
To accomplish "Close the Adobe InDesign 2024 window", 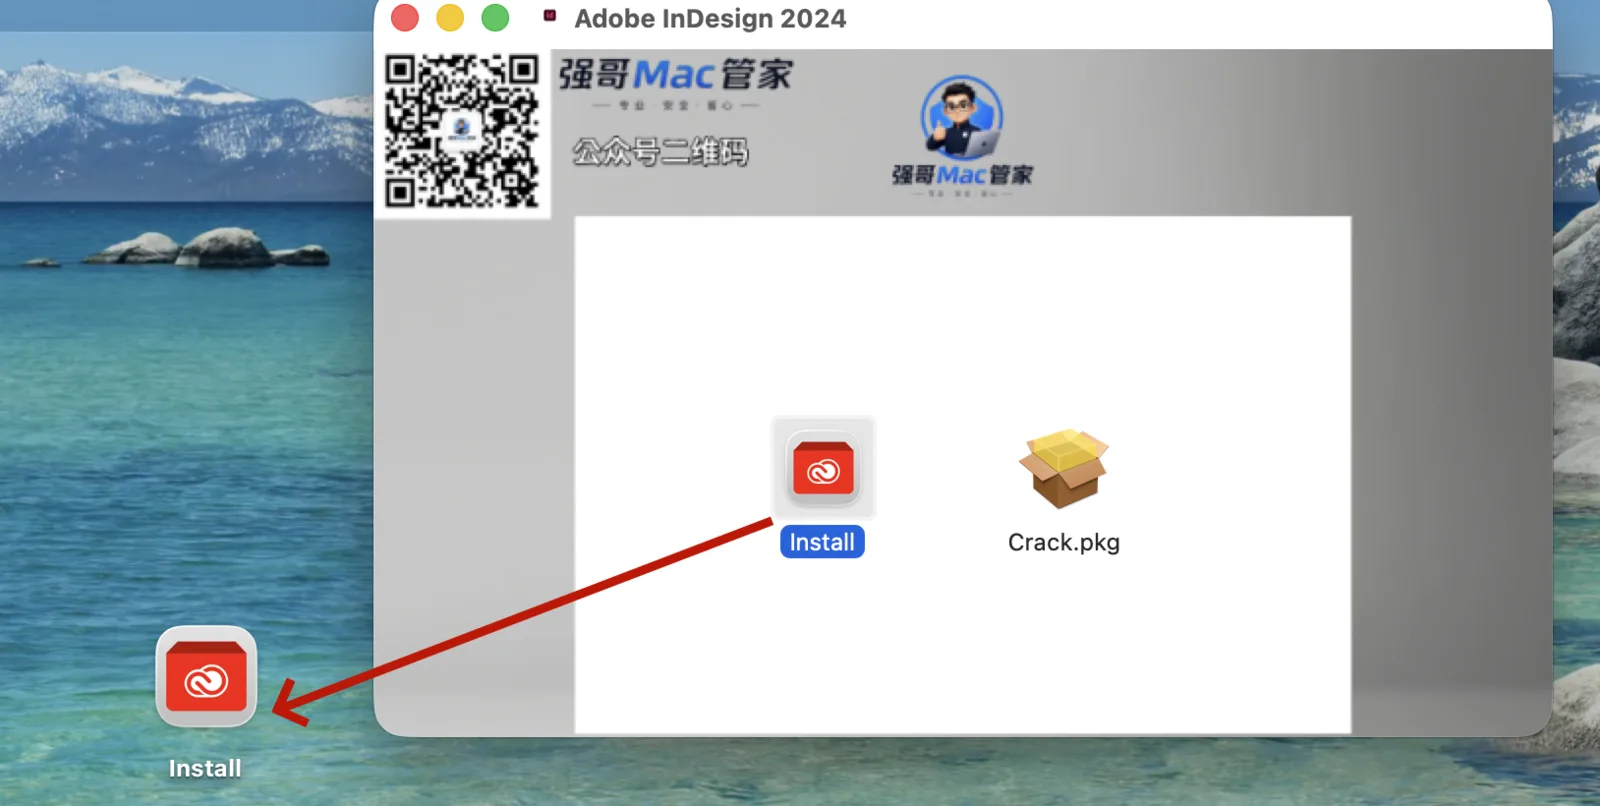I will [405, 18].
